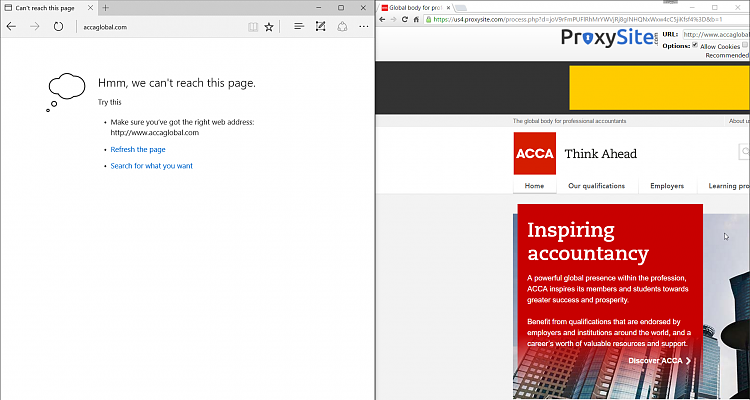The width and height of the screenshot is (750, 400).
Task: Click 'Think Ahead' tagline text
Action: (601, 154)
